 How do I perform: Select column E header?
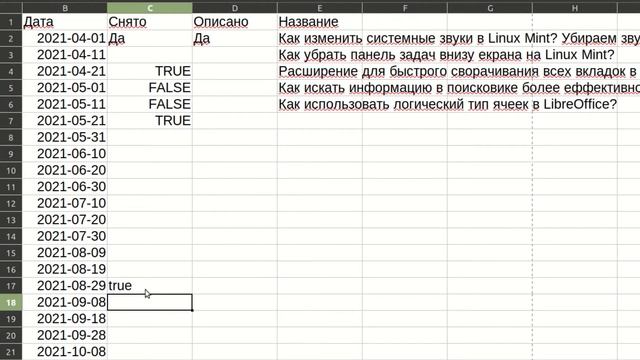tap(320, 8)
